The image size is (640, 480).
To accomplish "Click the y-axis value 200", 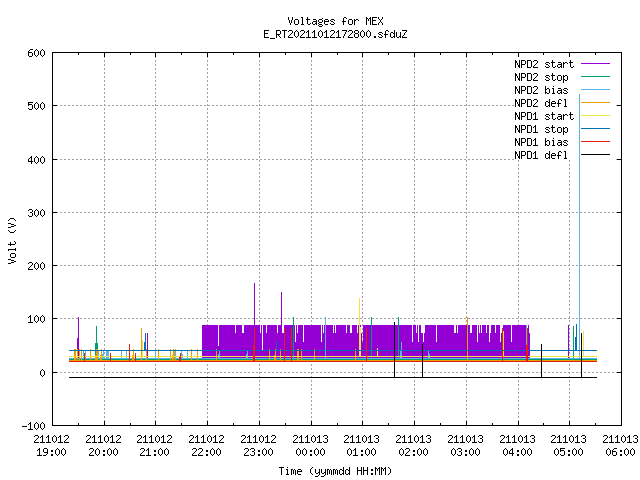I will (x=36, y=266).
